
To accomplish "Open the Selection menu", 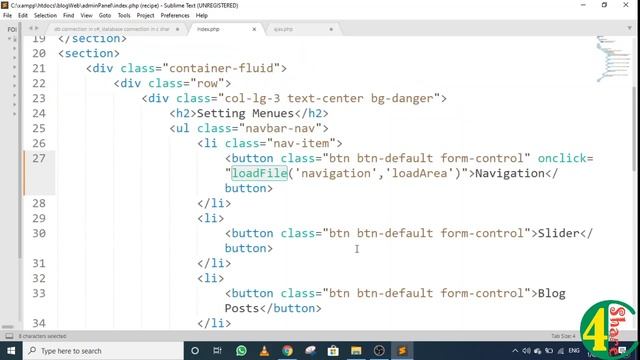I will pyautogui.click(x=45, y=16).
